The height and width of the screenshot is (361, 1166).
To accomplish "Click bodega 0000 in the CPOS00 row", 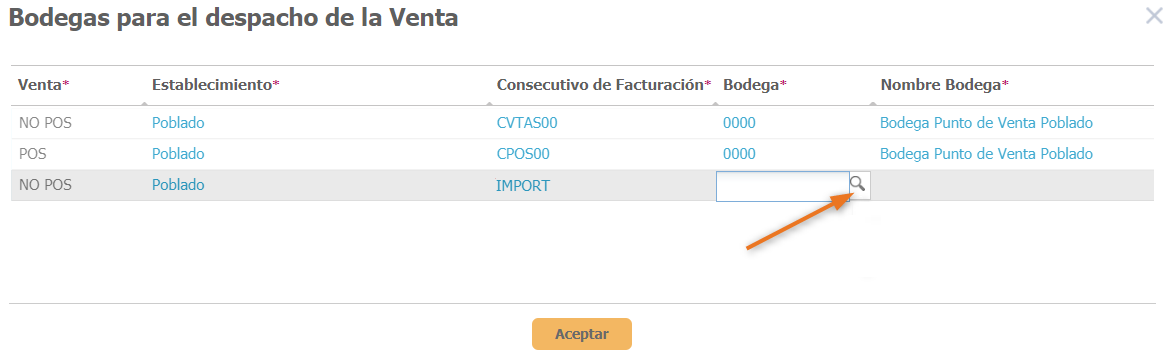I will coord(739,154).
